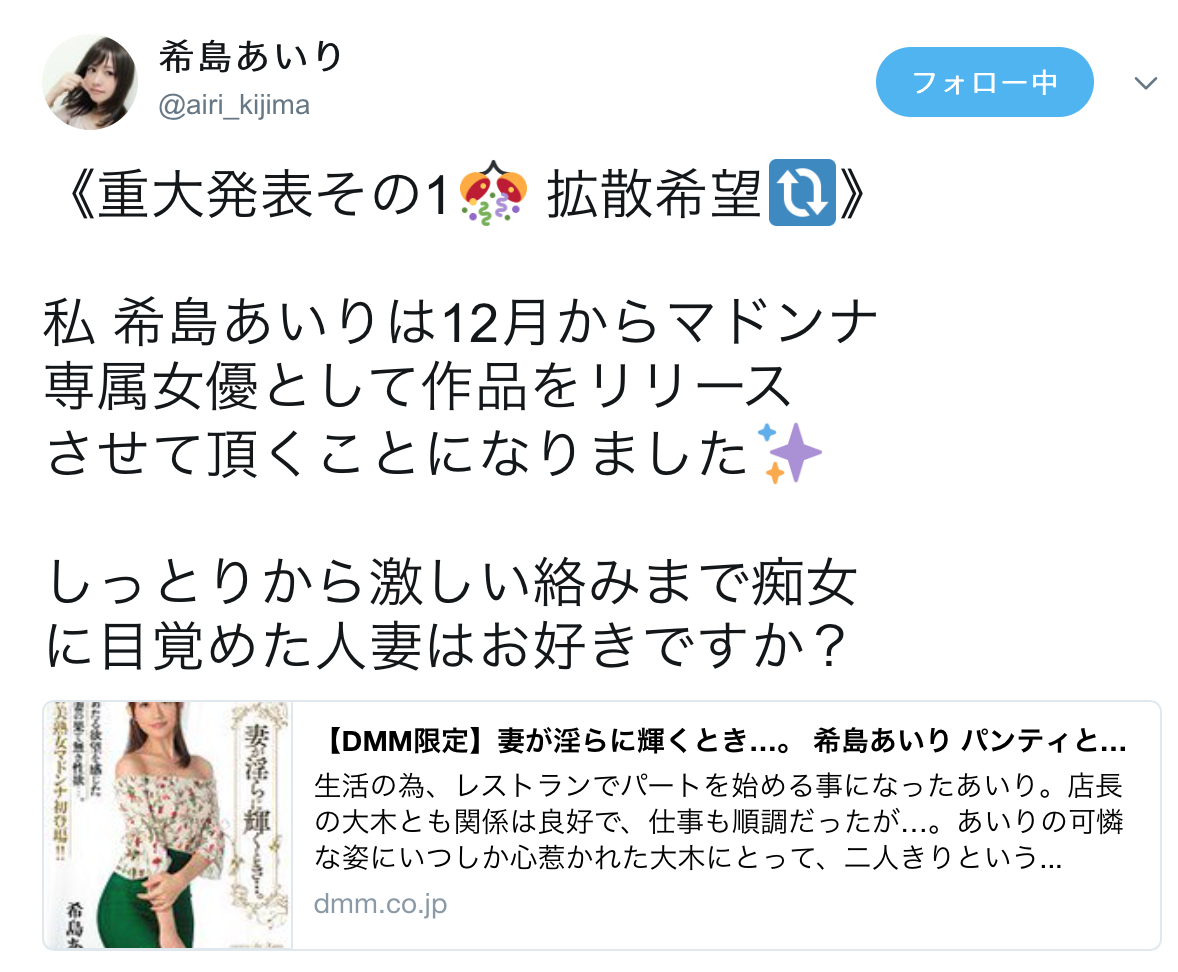
Task: Expand the tweet options chevron menu
Action: click(x=1145, y=83)
